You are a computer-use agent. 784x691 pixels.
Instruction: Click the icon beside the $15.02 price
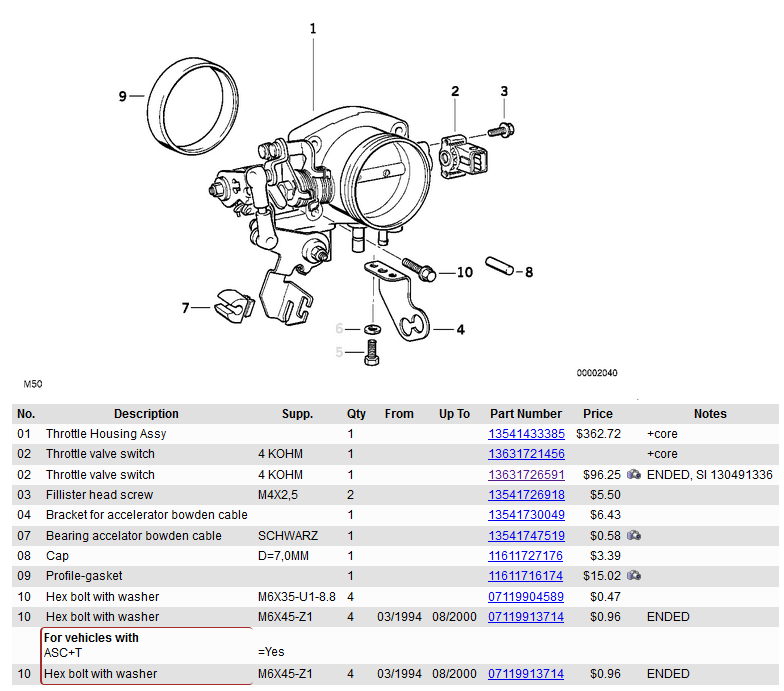(x=633, y=576)
